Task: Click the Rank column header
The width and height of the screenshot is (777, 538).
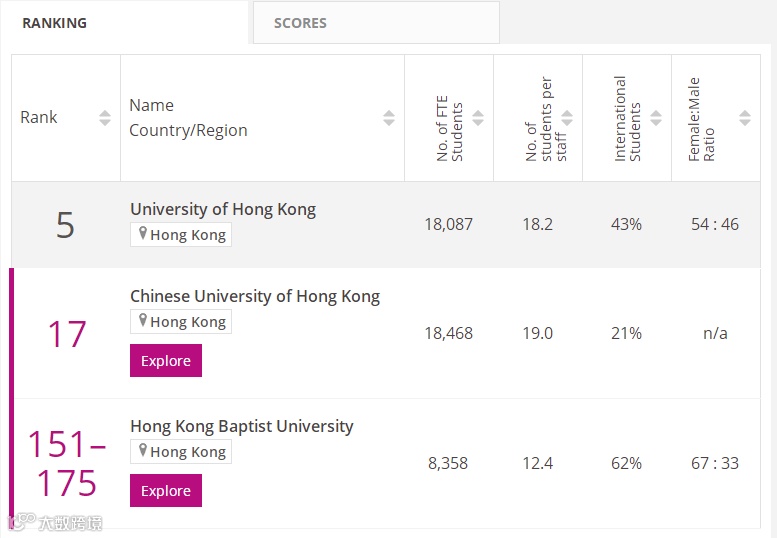Action: click(x=39, y=118)
